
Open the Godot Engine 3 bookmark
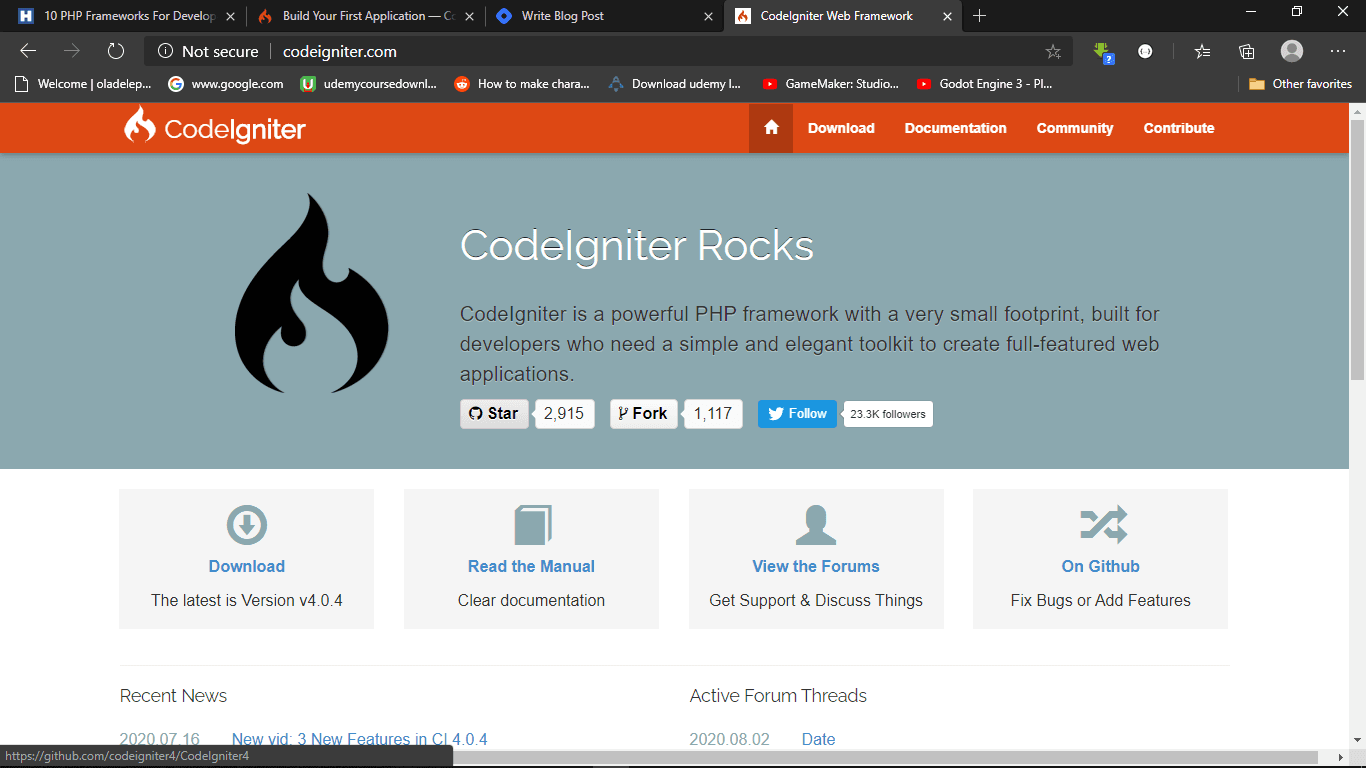tap(984, 84)
